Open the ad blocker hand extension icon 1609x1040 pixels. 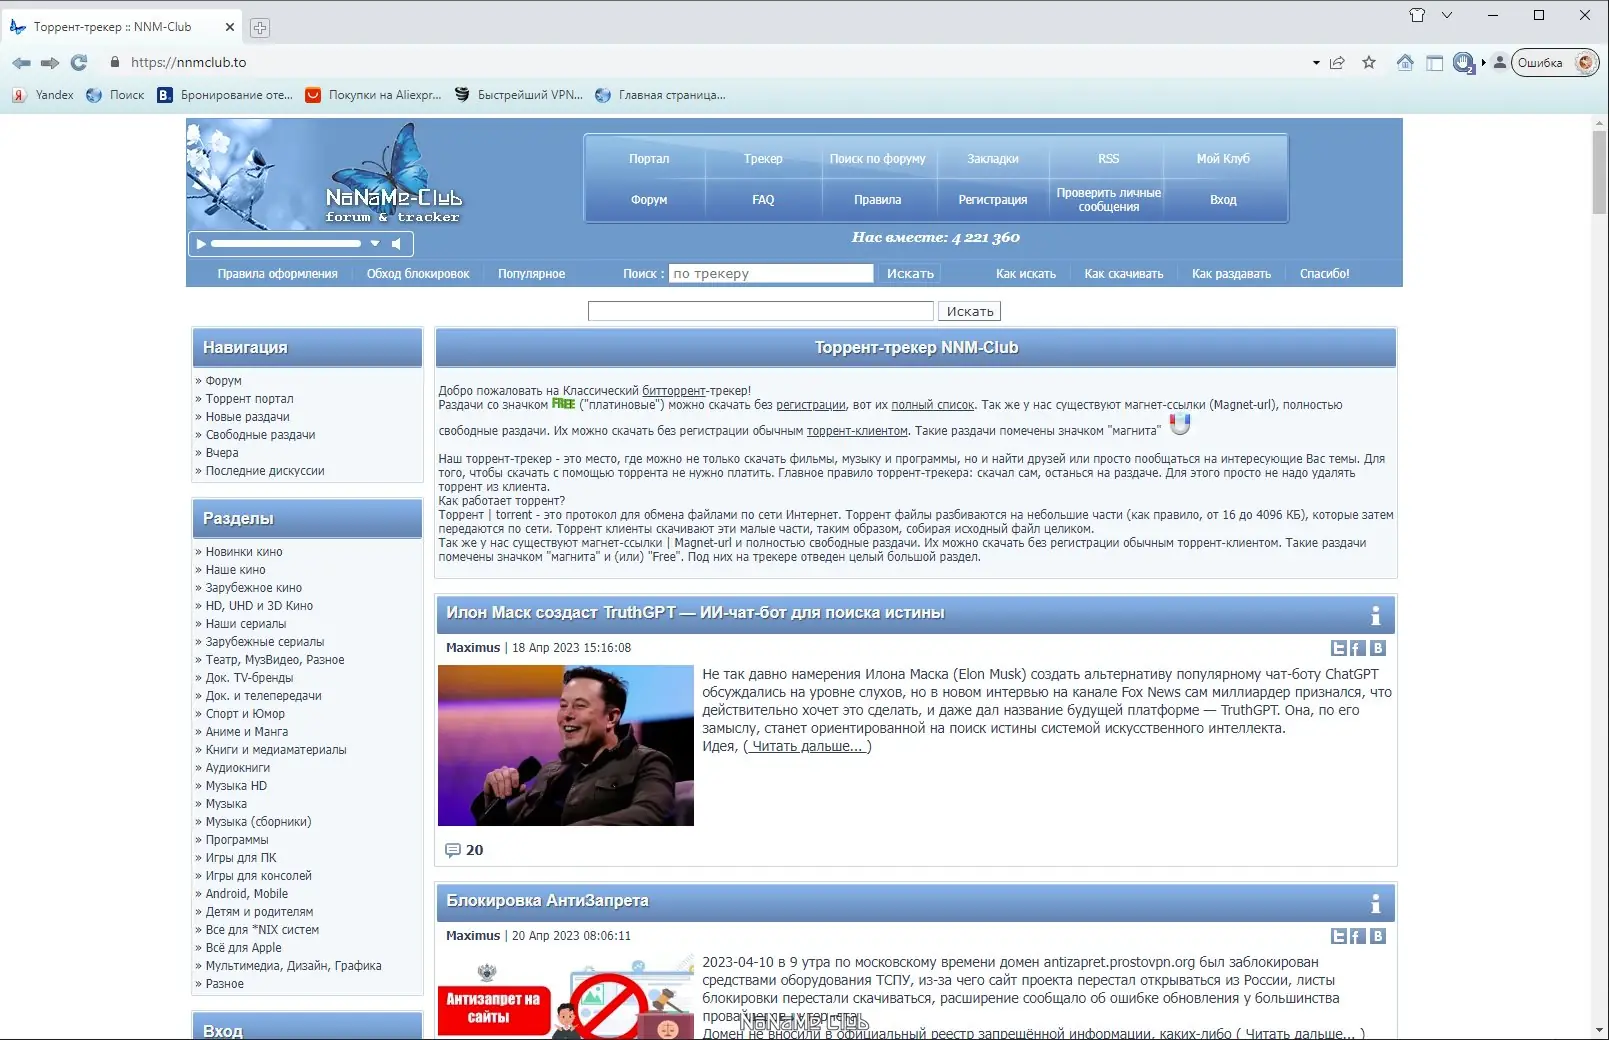click(1464, 63)
